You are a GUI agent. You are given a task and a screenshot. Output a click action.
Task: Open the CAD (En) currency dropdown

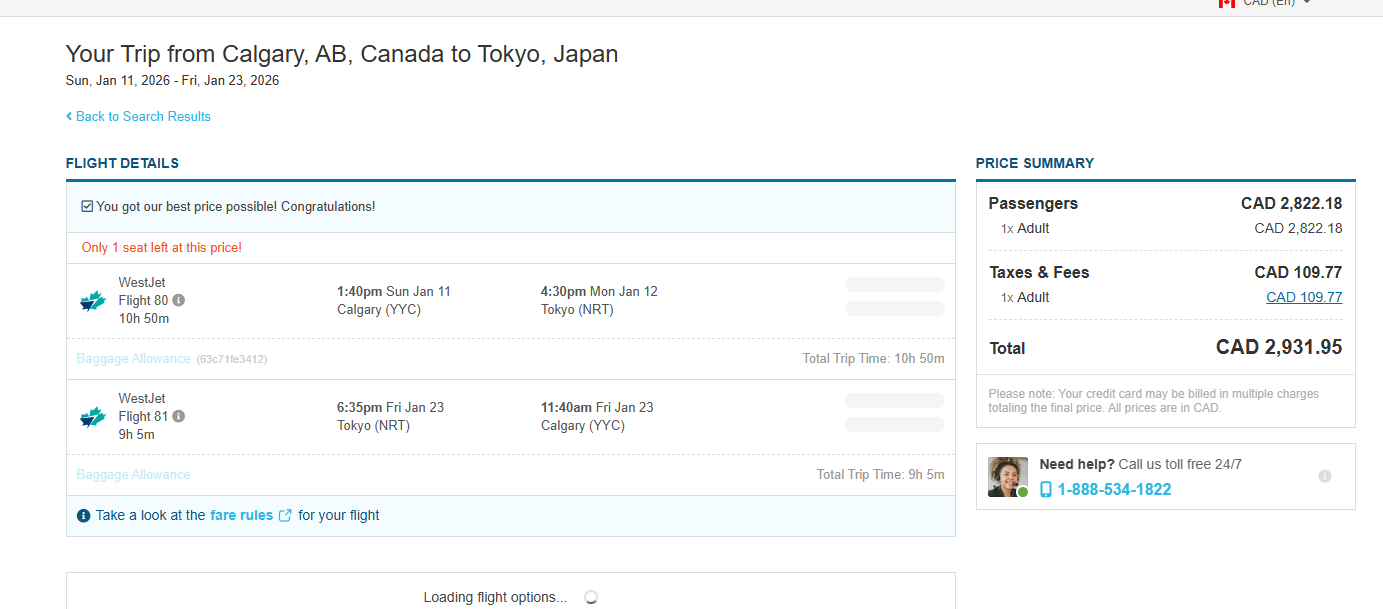coord(1270,3)
